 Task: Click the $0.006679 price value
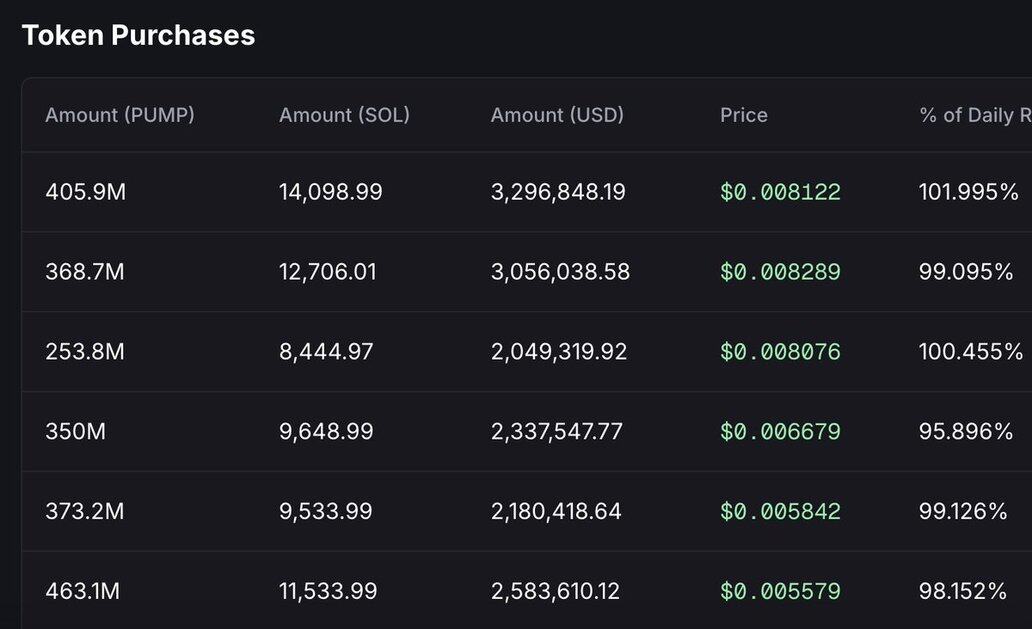pyautogui.click(x=780, y=432)
